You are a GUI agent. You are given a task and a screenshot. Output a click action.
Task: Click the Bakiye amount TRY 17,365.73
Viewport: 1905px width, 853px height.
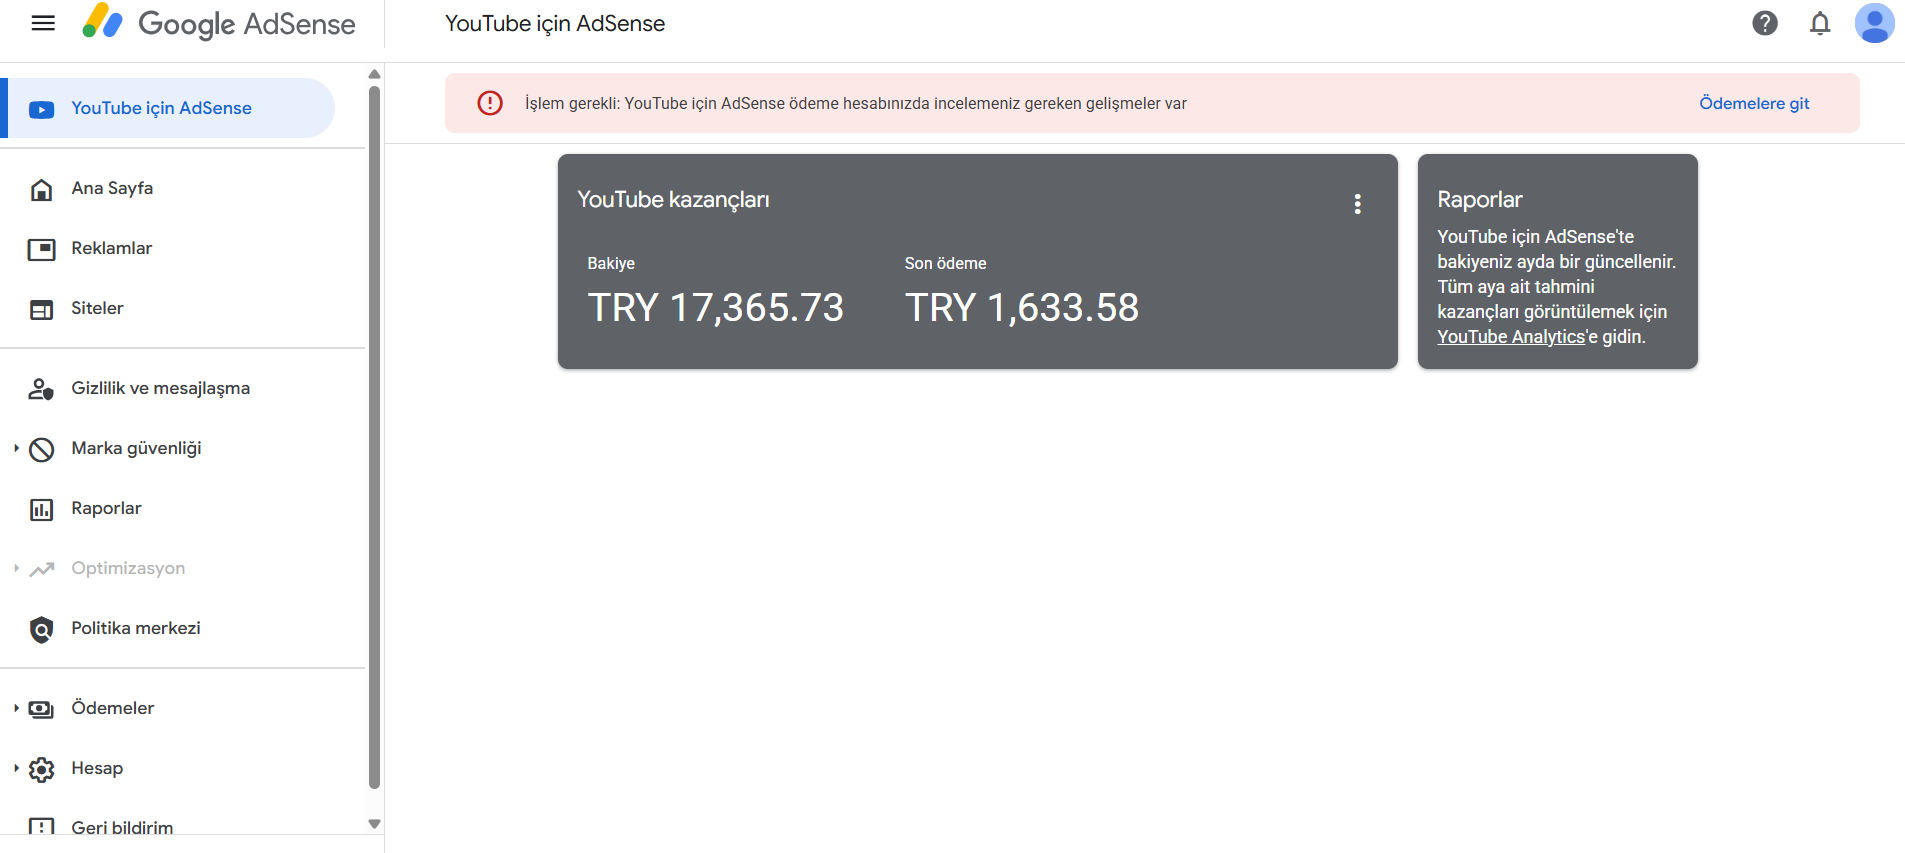pos(716,308)
